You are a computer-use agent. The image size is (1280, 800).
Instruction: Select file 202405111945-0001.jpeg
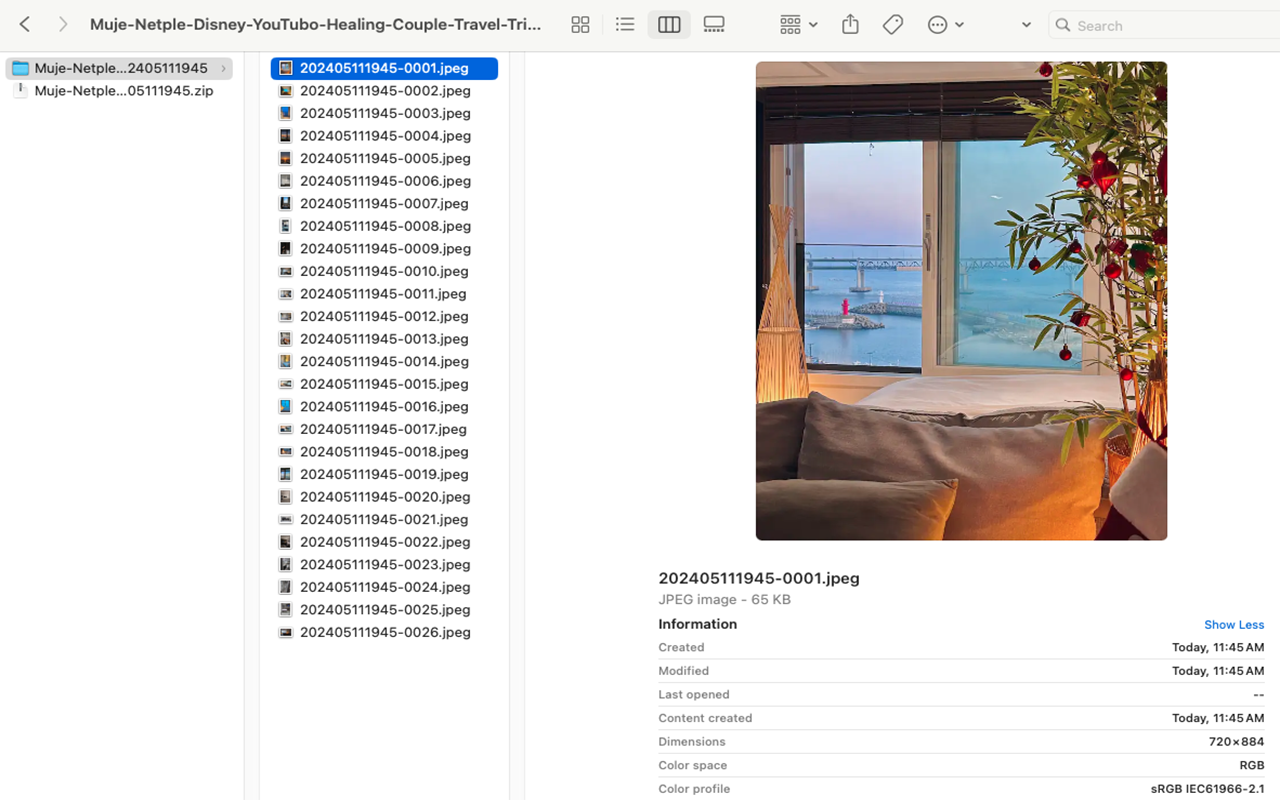point(384,68)
